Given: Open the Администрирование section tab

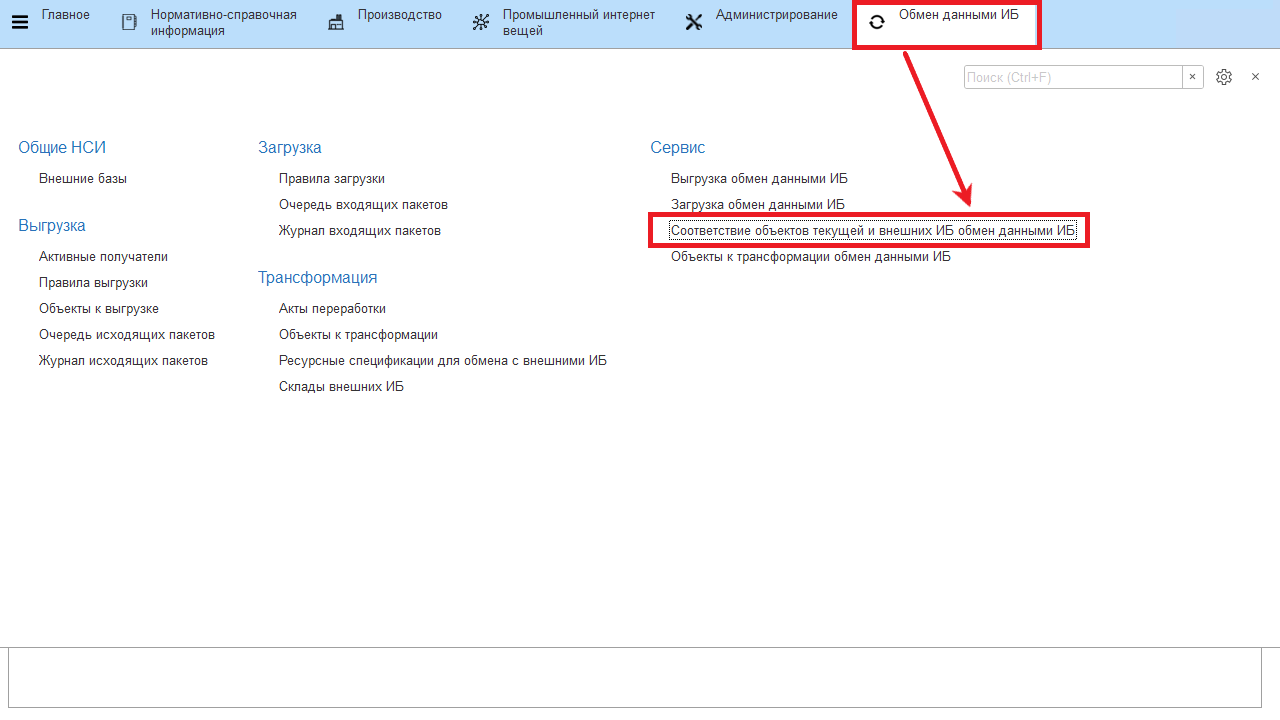Looking at the screenshot, I should 776,15.
